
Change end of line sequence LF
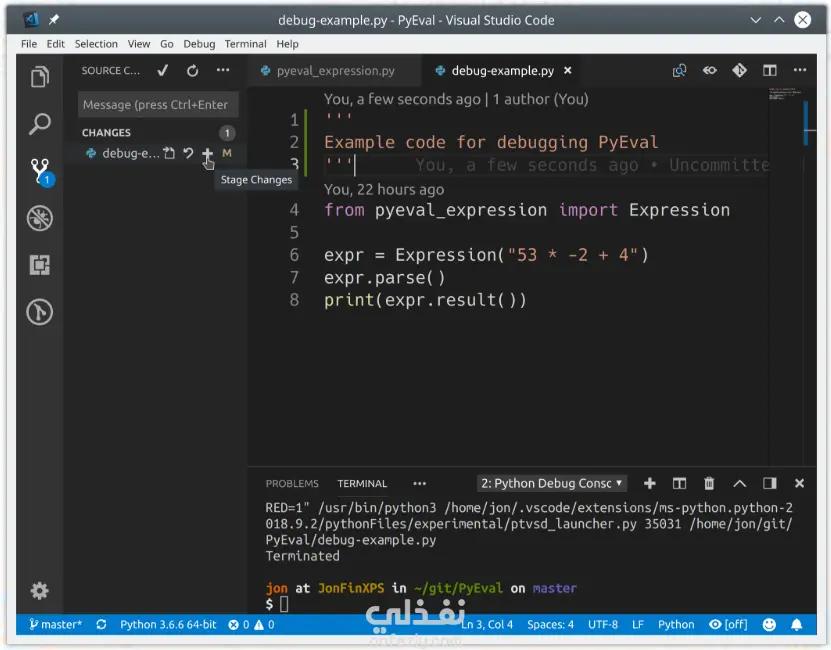638,625
